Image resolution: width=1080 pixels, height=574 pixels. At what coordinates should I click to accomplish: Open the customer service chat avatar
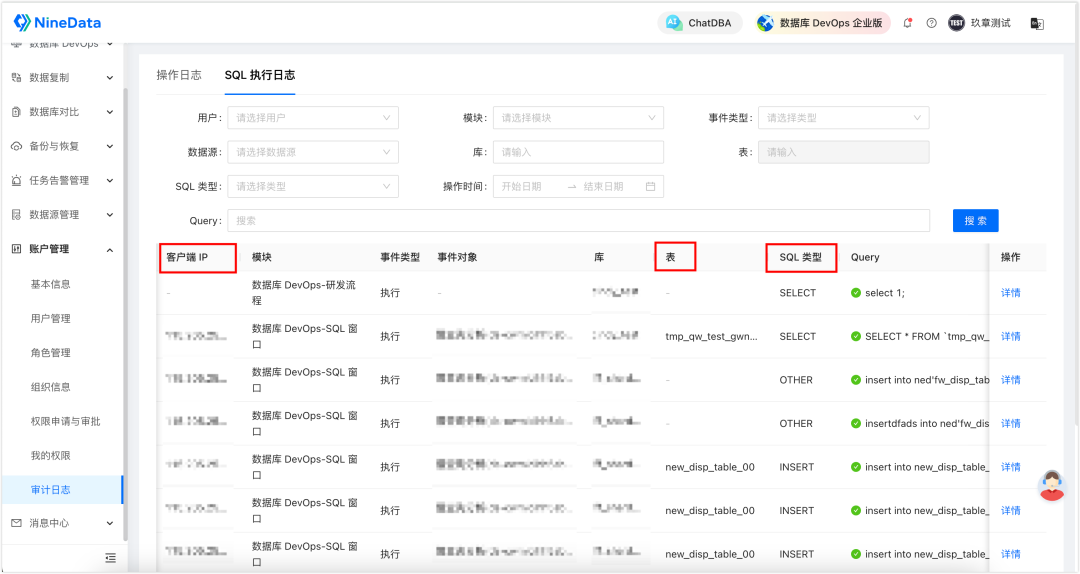1051,486
